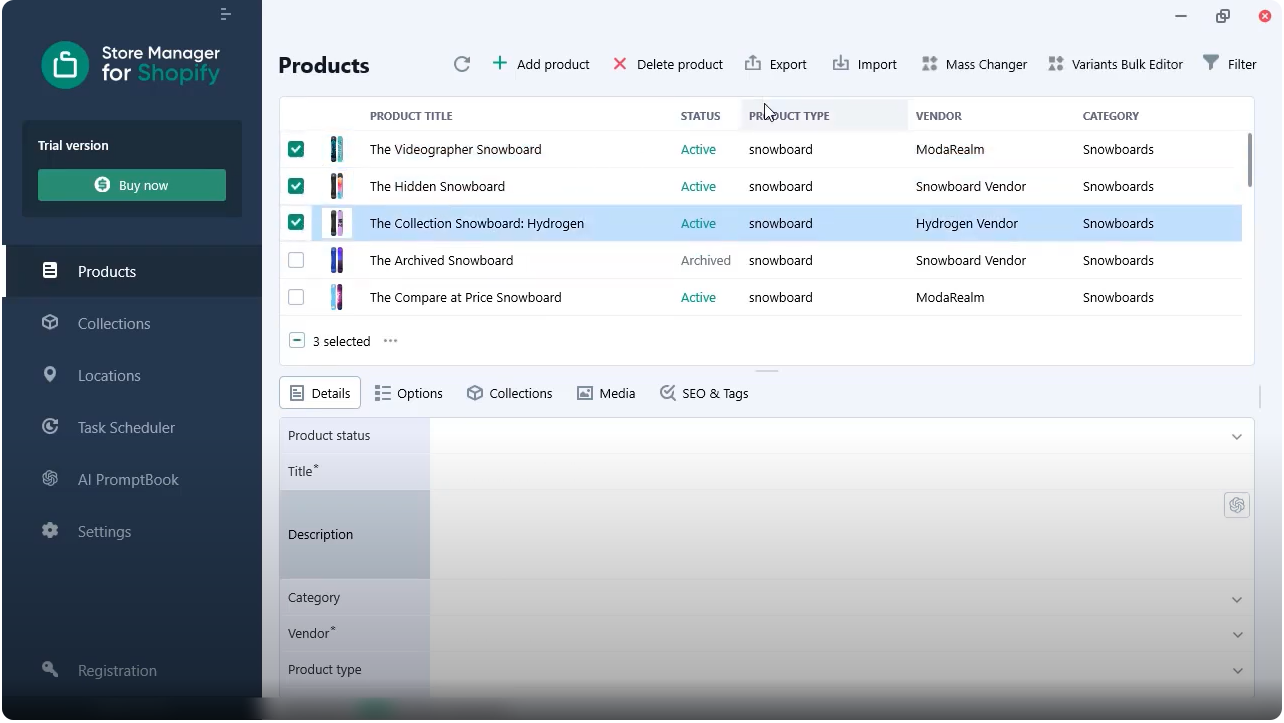Screen dimensions: 1284x723
Task: Open the Filter panel
Action: [1229, 64]
